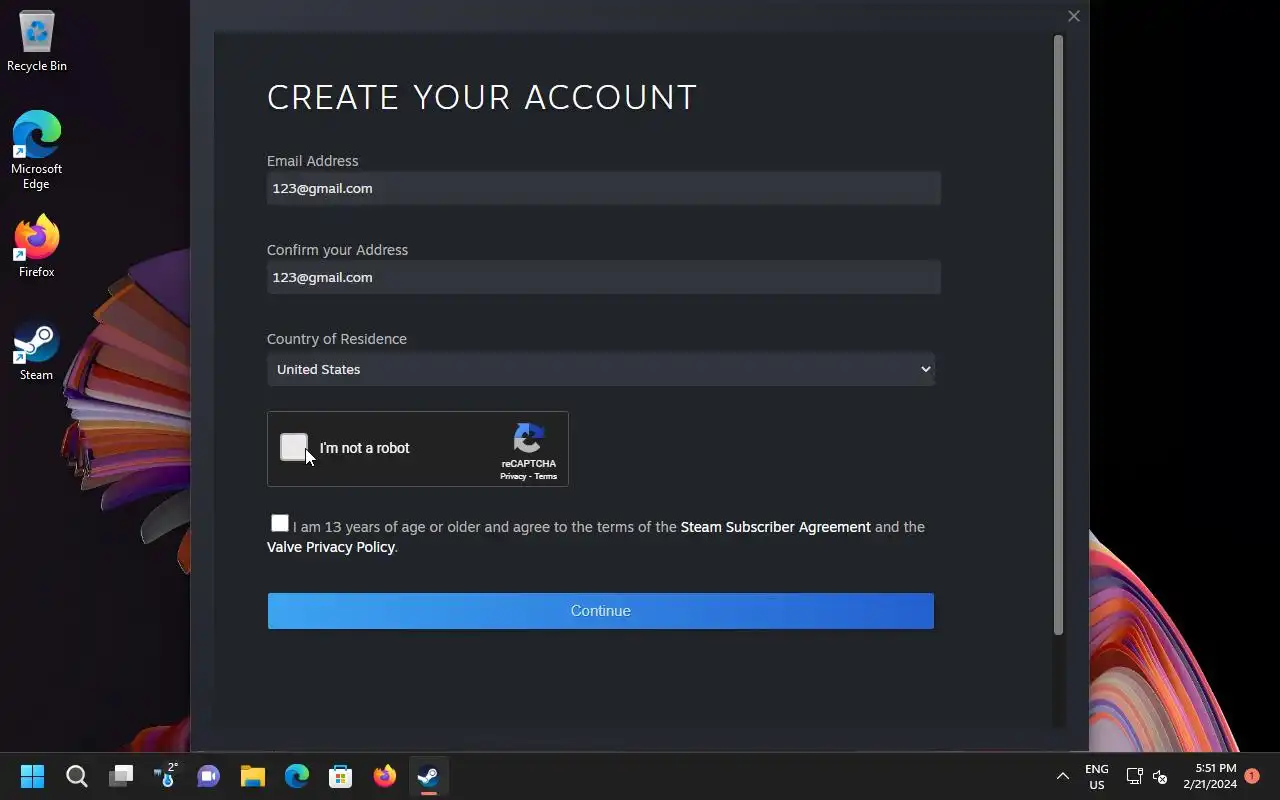Click the reCAPTCHA logo icon
Image resolution: width=1280 pixels, height=800 pixels.
point(529,438)
